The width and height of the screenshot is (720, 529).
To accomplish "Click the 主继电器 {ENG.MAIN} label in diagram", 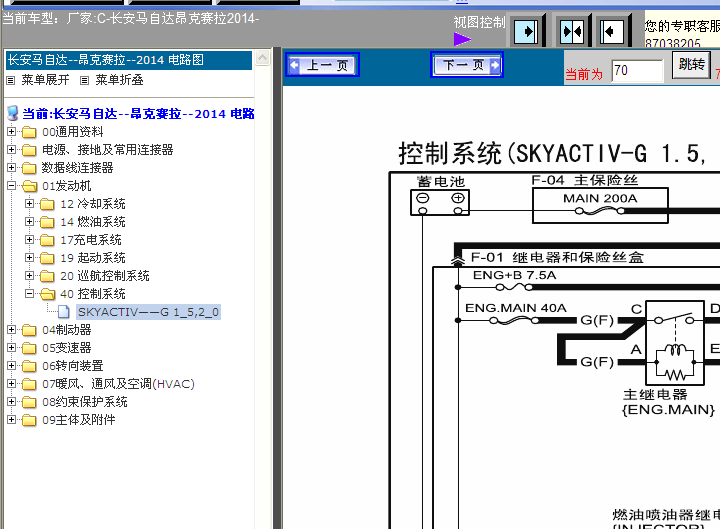I will pos(668,402).
